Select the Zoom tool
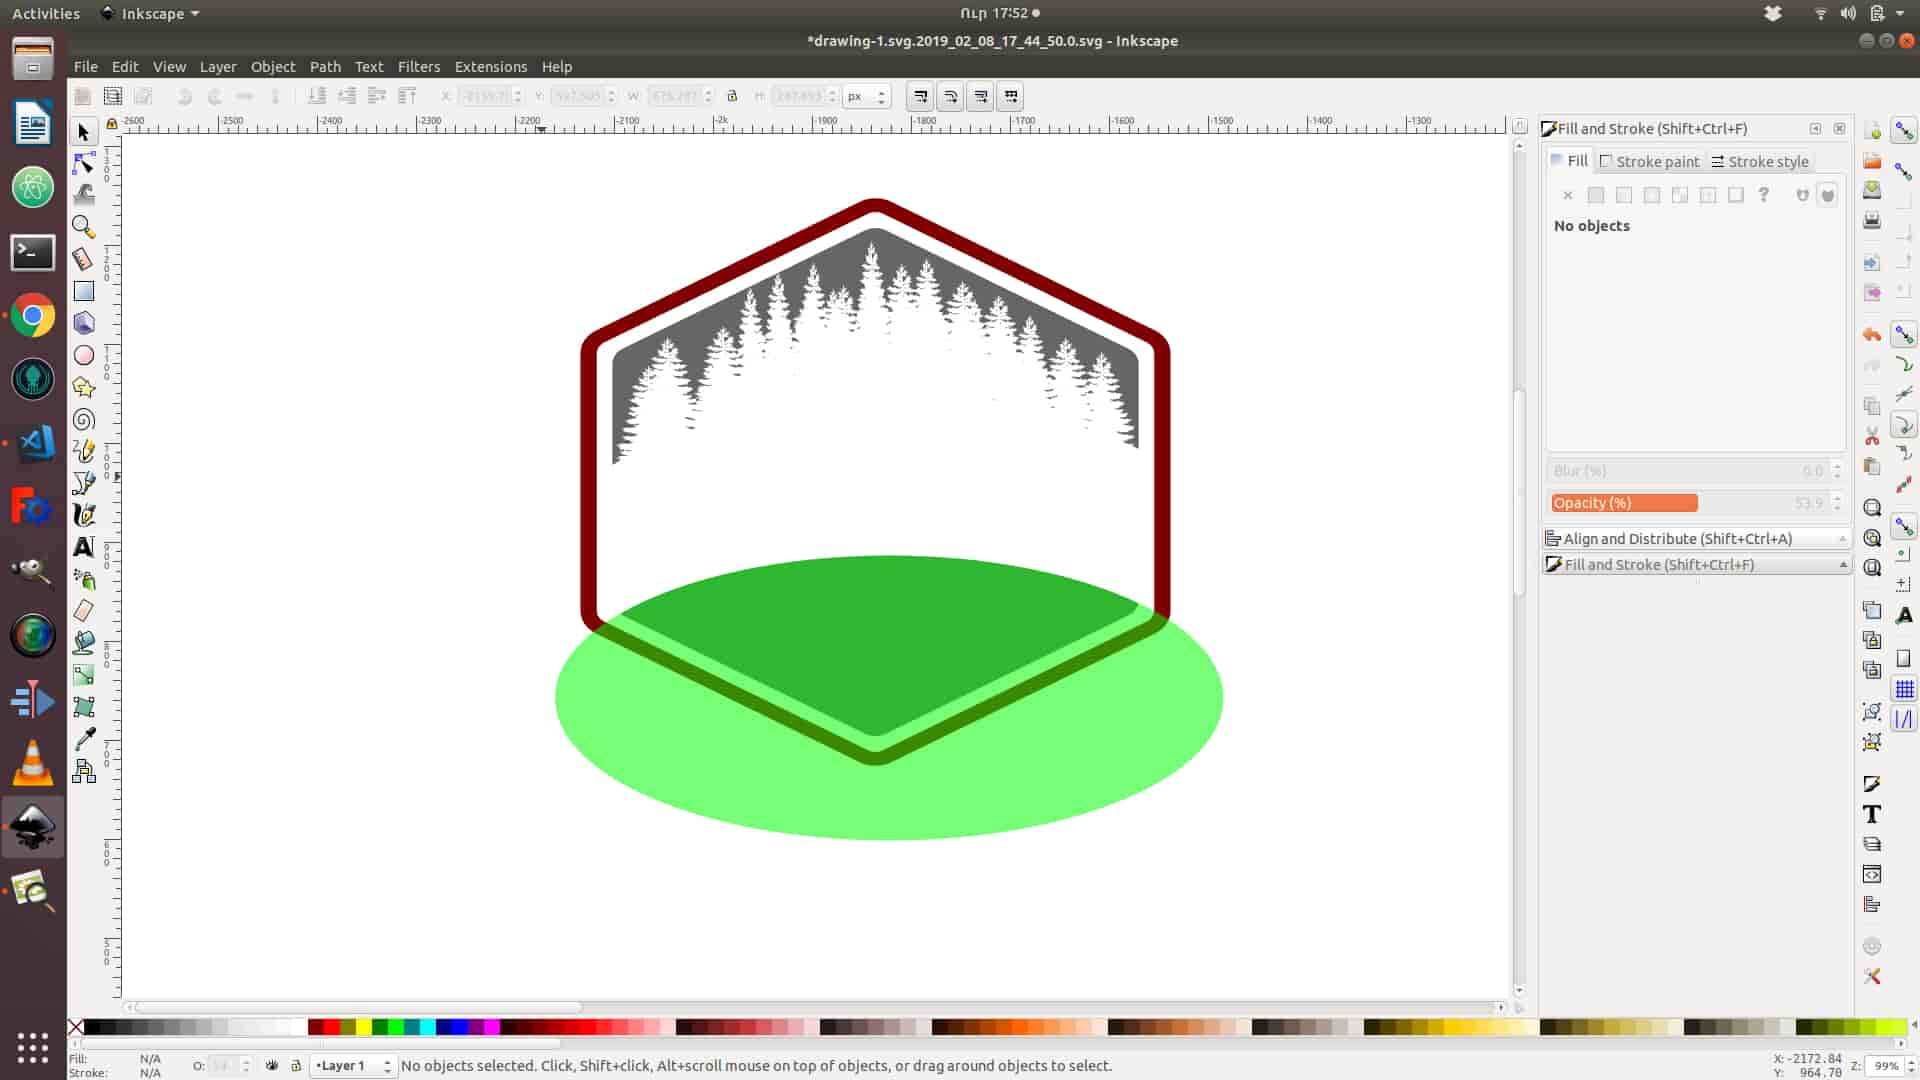The image size is (1920, 1080). (x=84, y=227)
